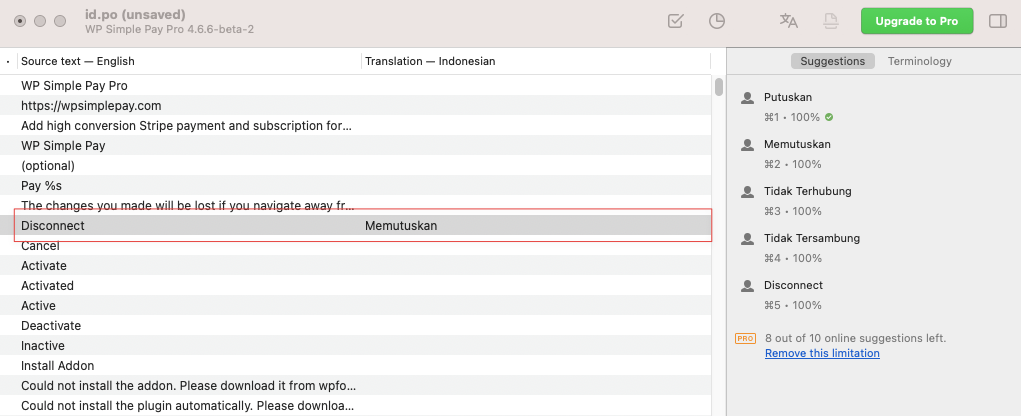Screen dimensions: 1021x416
Task: Select 'Could not install the plugin automatically' row
Action: pyautogui.click(x=356, y=406)
